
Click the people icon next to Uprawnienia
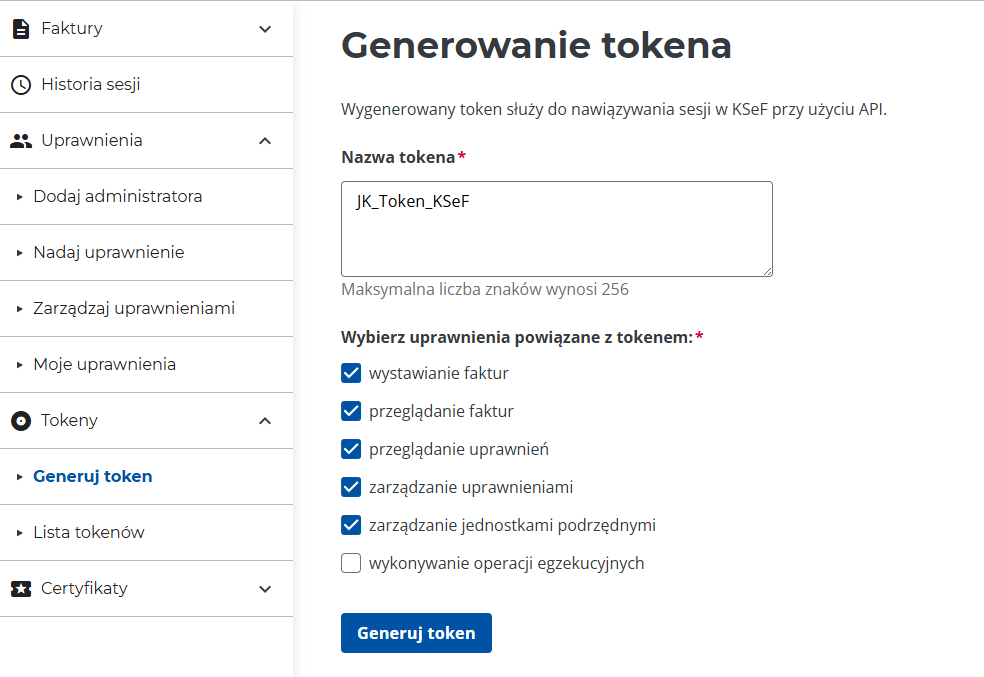tap(22, 140)
